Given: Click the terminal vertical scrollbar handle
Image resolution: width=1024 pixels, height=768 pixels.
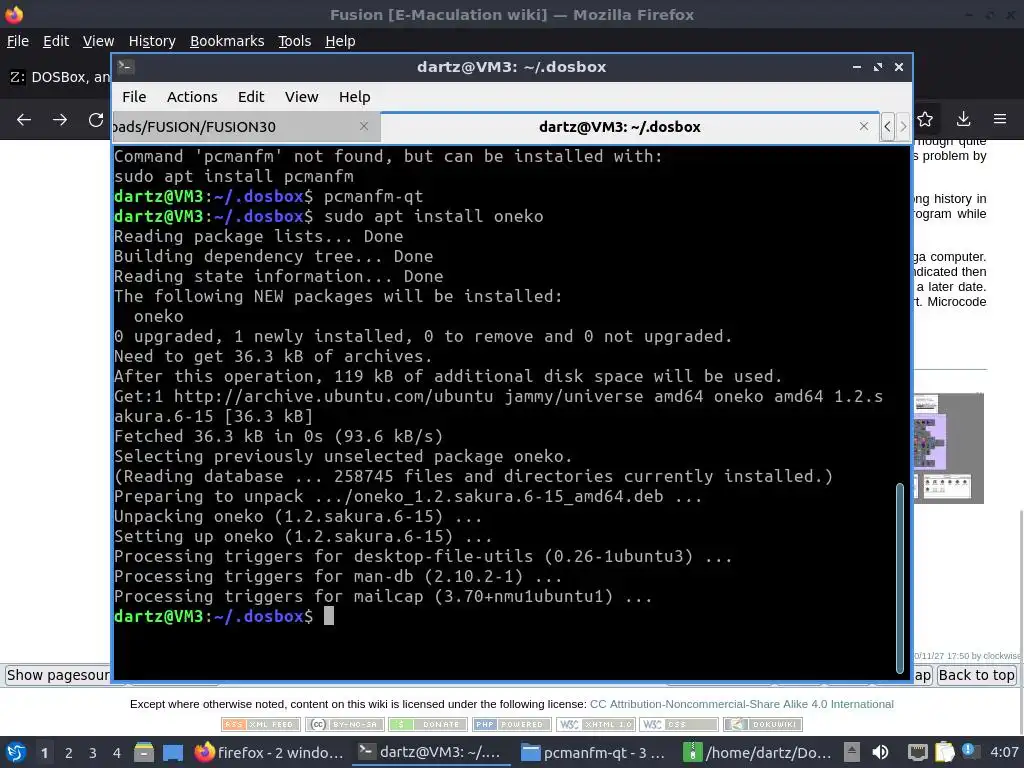Looking at the screenshot, I should click(899, 578).
